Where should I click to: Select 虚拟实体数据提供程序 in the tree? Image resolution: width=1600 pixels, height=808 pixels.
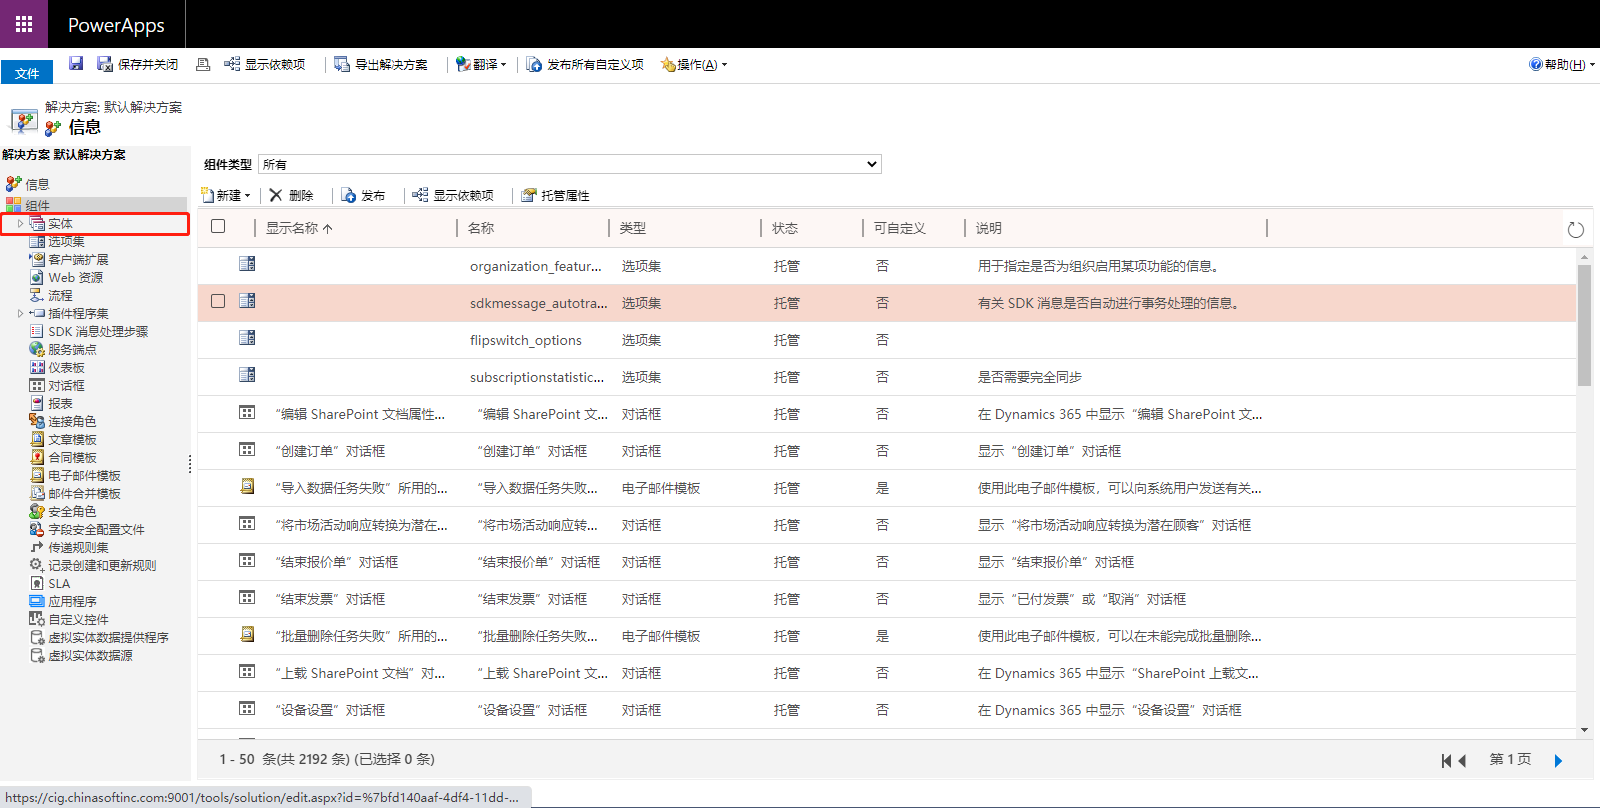tap(108, 638)
